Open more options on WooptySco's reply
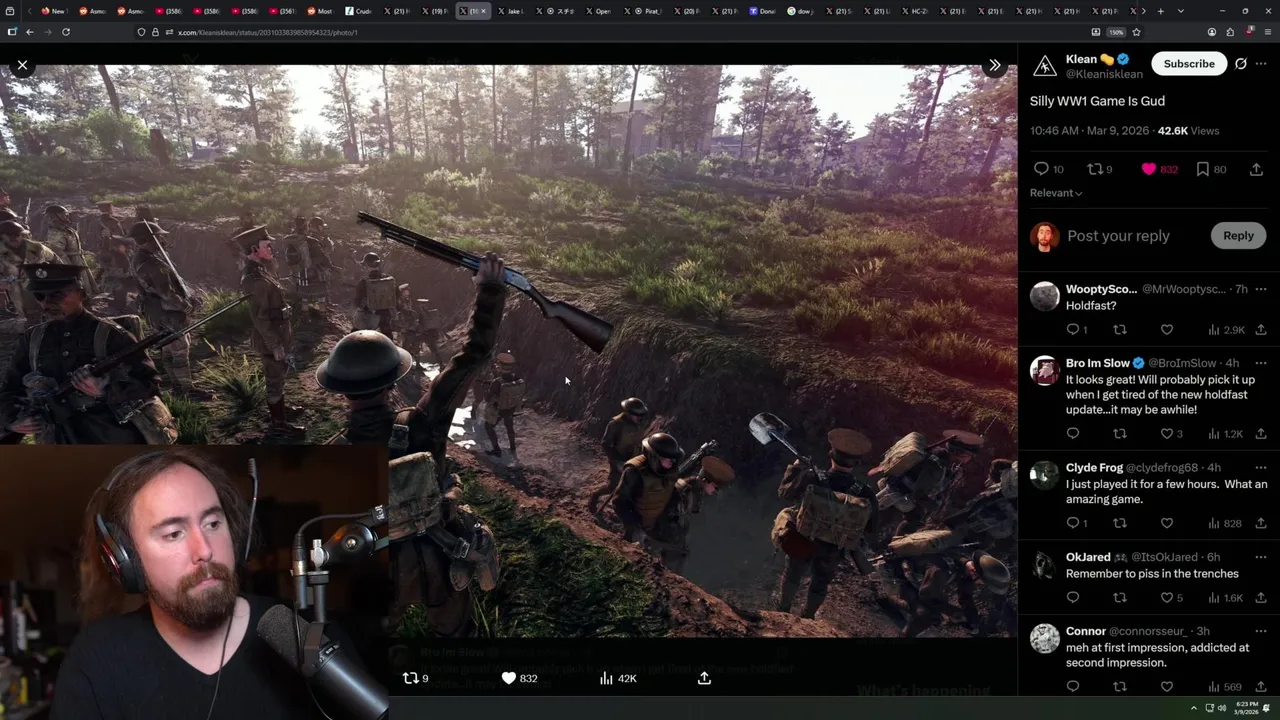This screenshot has width=1280, height=720. [1261, 289]
